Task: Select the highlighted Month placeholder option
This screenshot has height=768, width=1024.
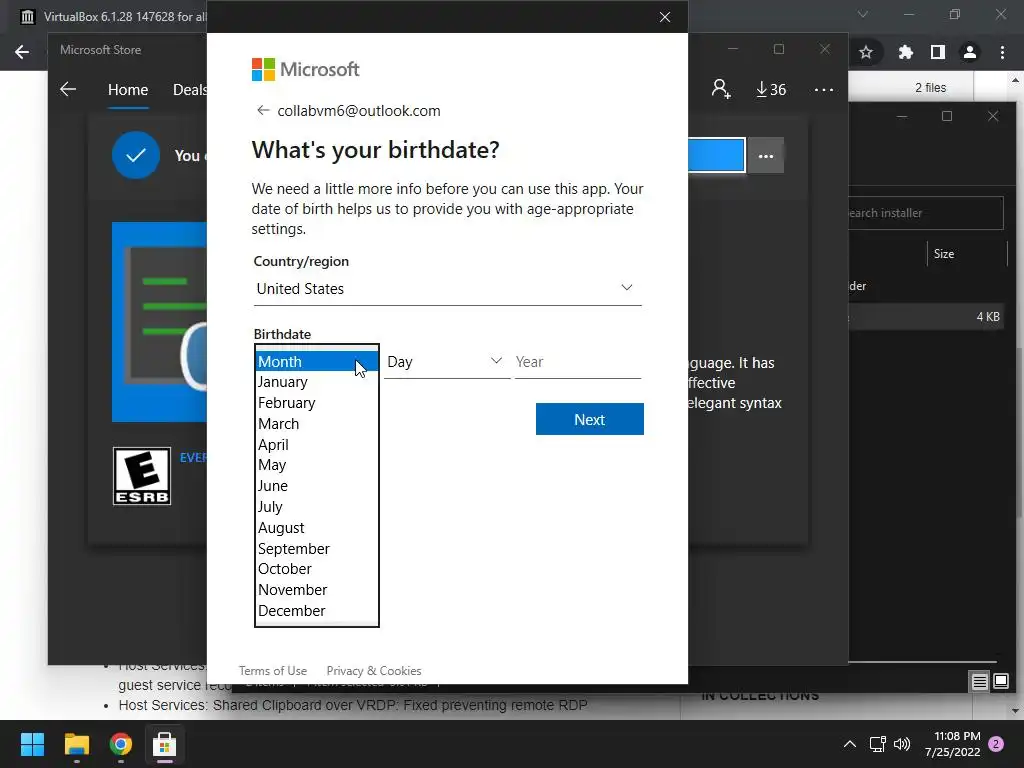Action: point(316,361)
